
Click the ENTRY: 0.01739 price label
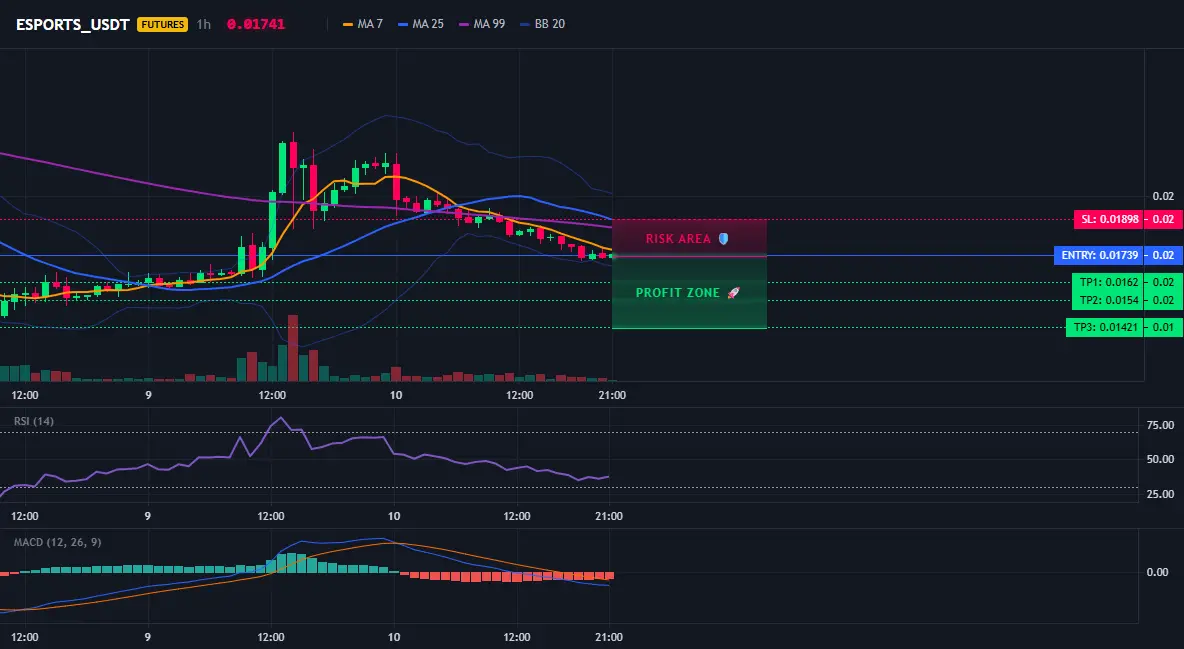tap(1099, 255)
